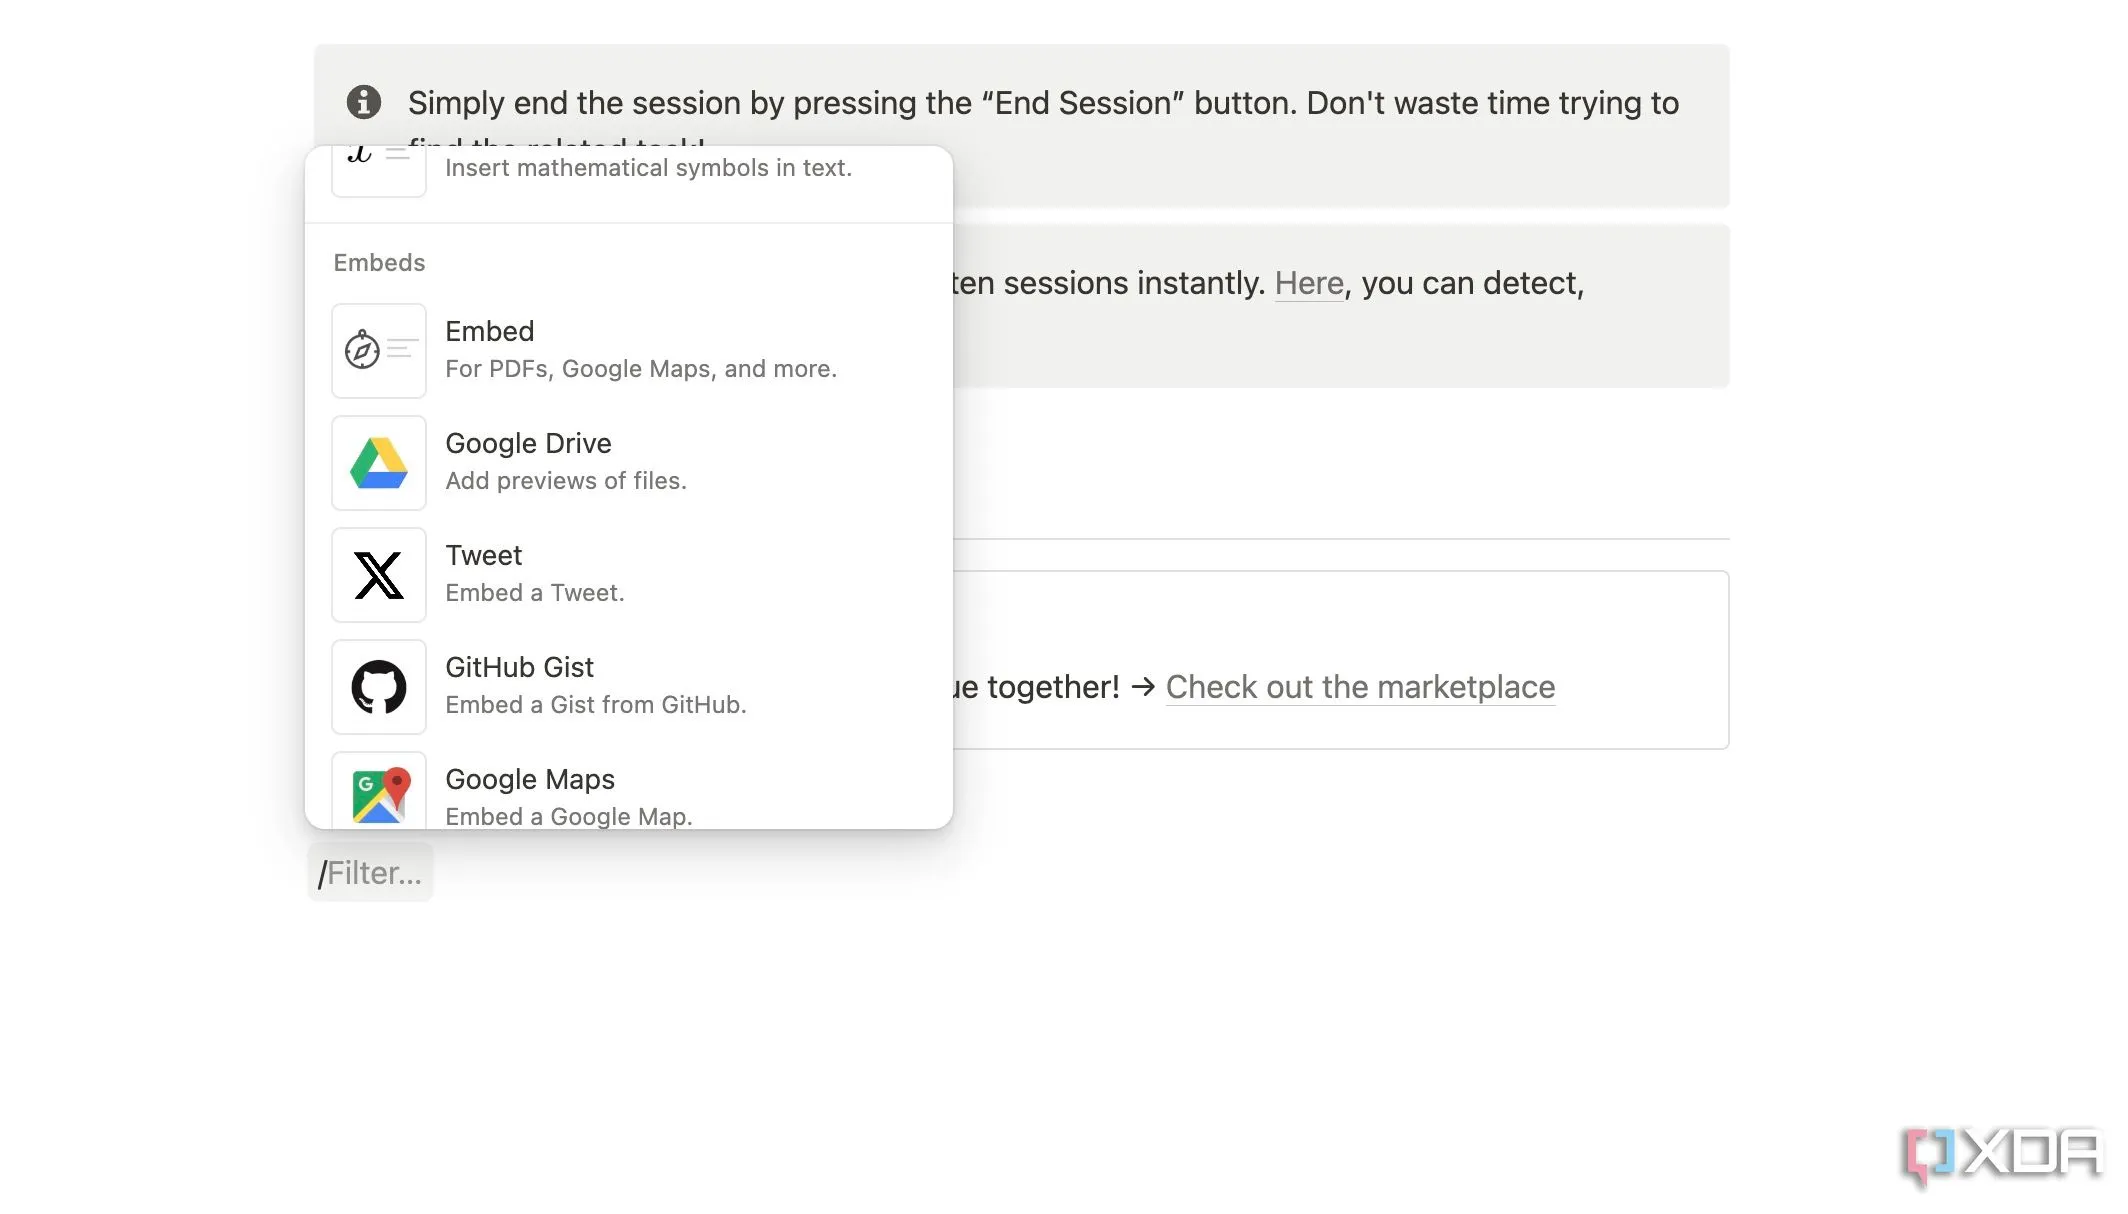Choose Google Drive from Embeds list

[528, 443]
